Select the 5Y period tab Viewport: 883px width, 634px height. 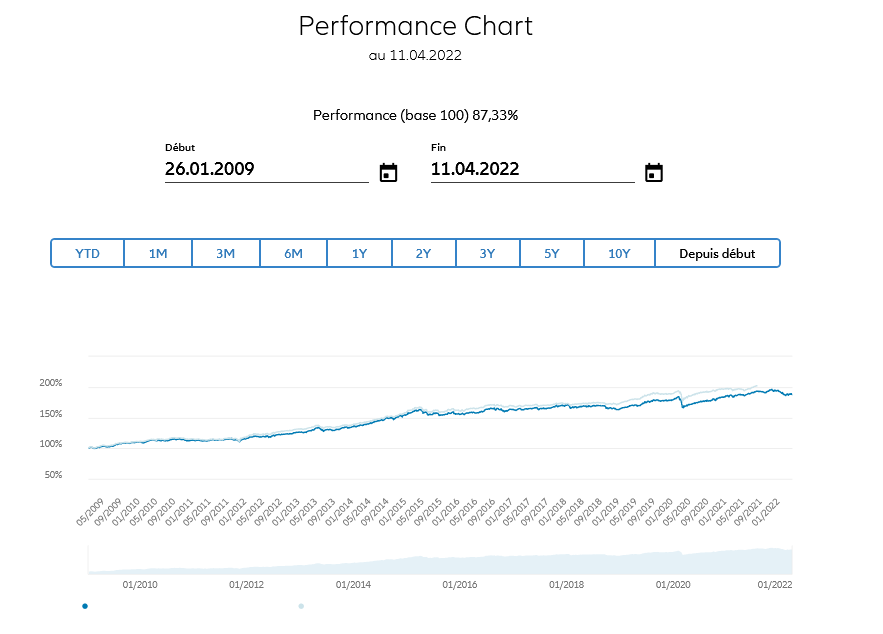[x=552, y=253]
